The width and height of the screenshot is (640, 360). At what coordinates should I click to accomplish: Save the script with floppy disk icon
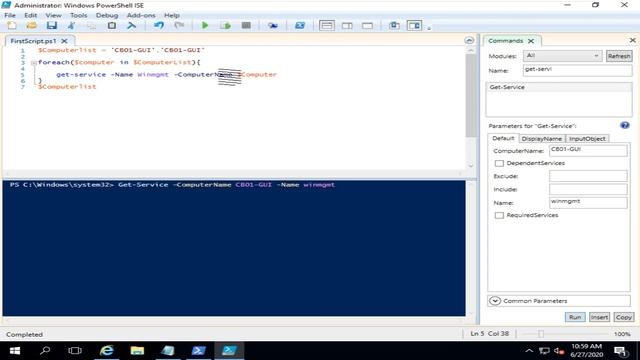coord(51,25)
